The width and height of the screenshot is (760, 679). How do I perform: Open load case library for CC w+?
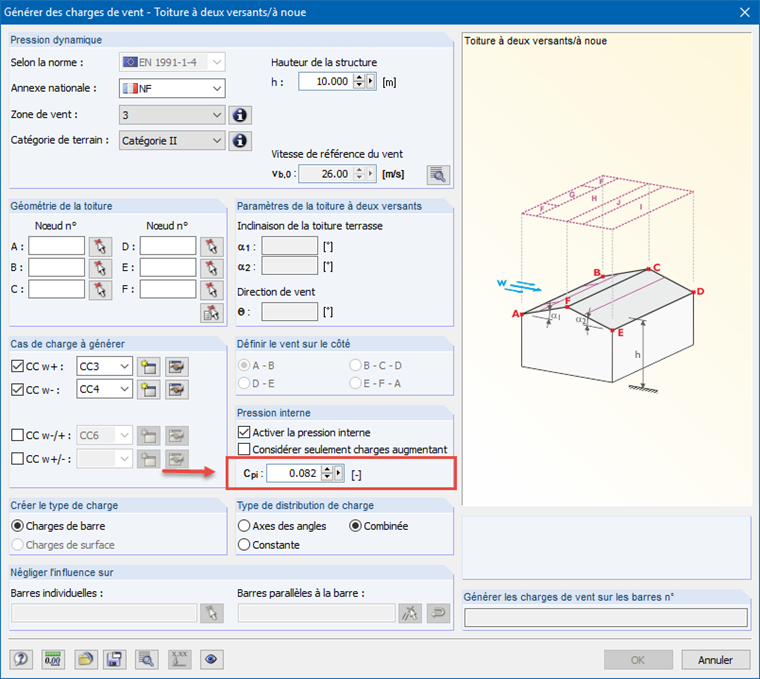(176, 367)
